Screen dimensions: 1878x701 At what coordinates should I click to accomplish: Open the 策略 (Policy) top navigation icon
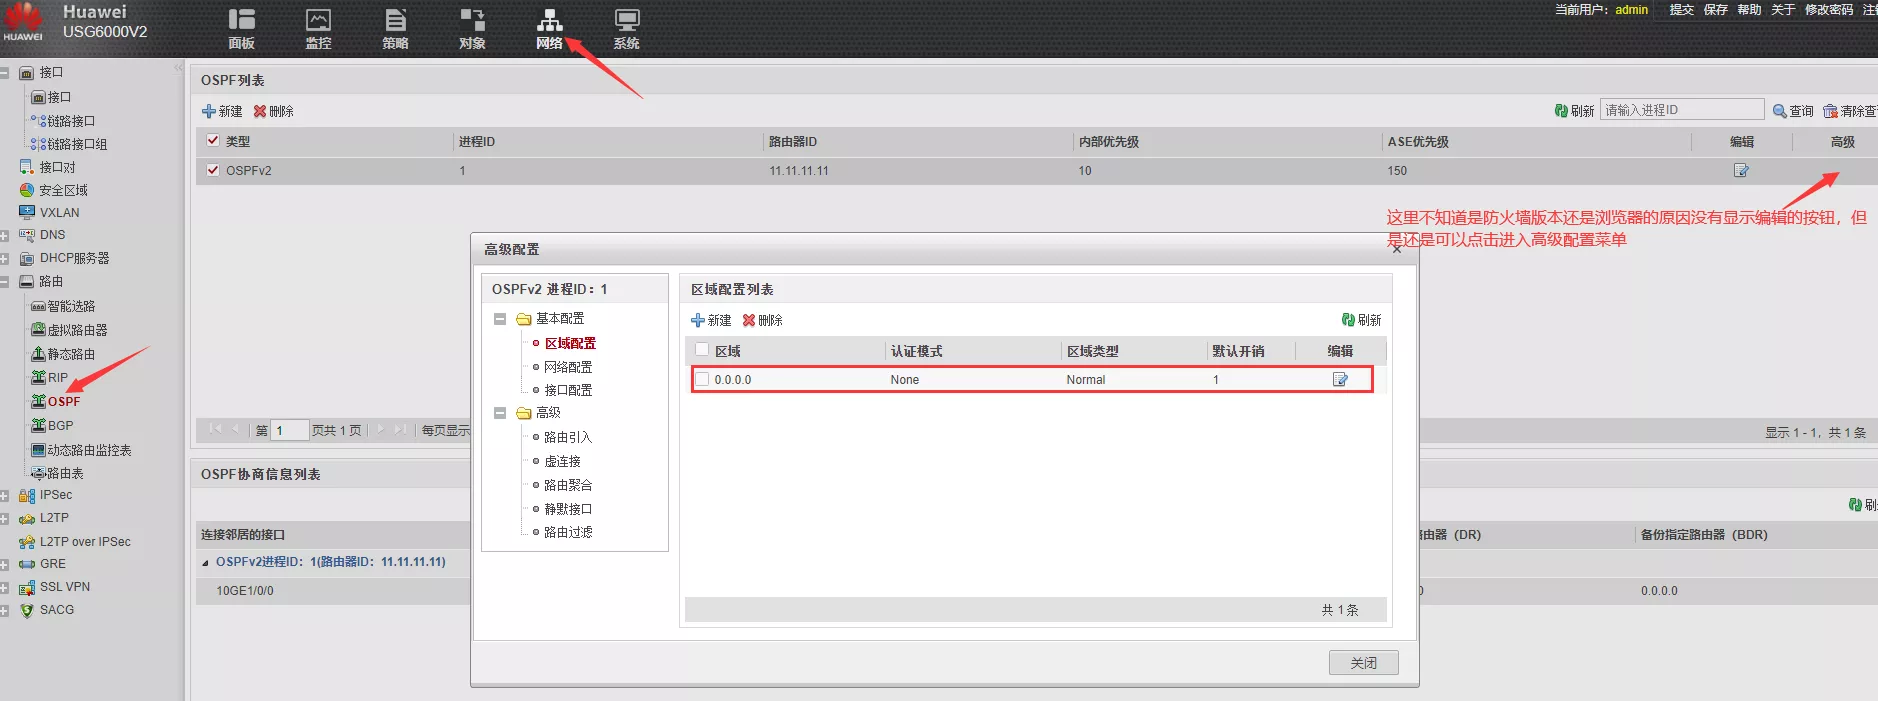click(x=395, y=28)
